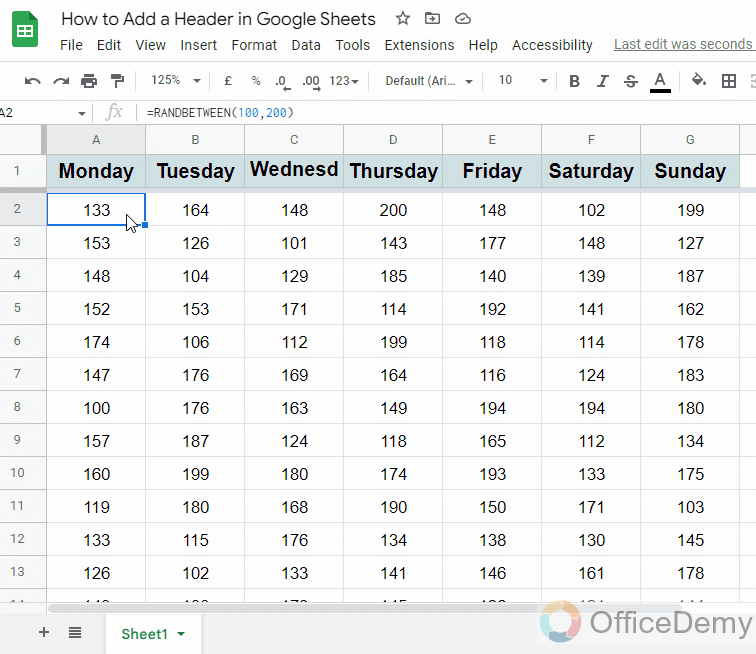
Task: Add a new sheet
Action: click(44, 632)
